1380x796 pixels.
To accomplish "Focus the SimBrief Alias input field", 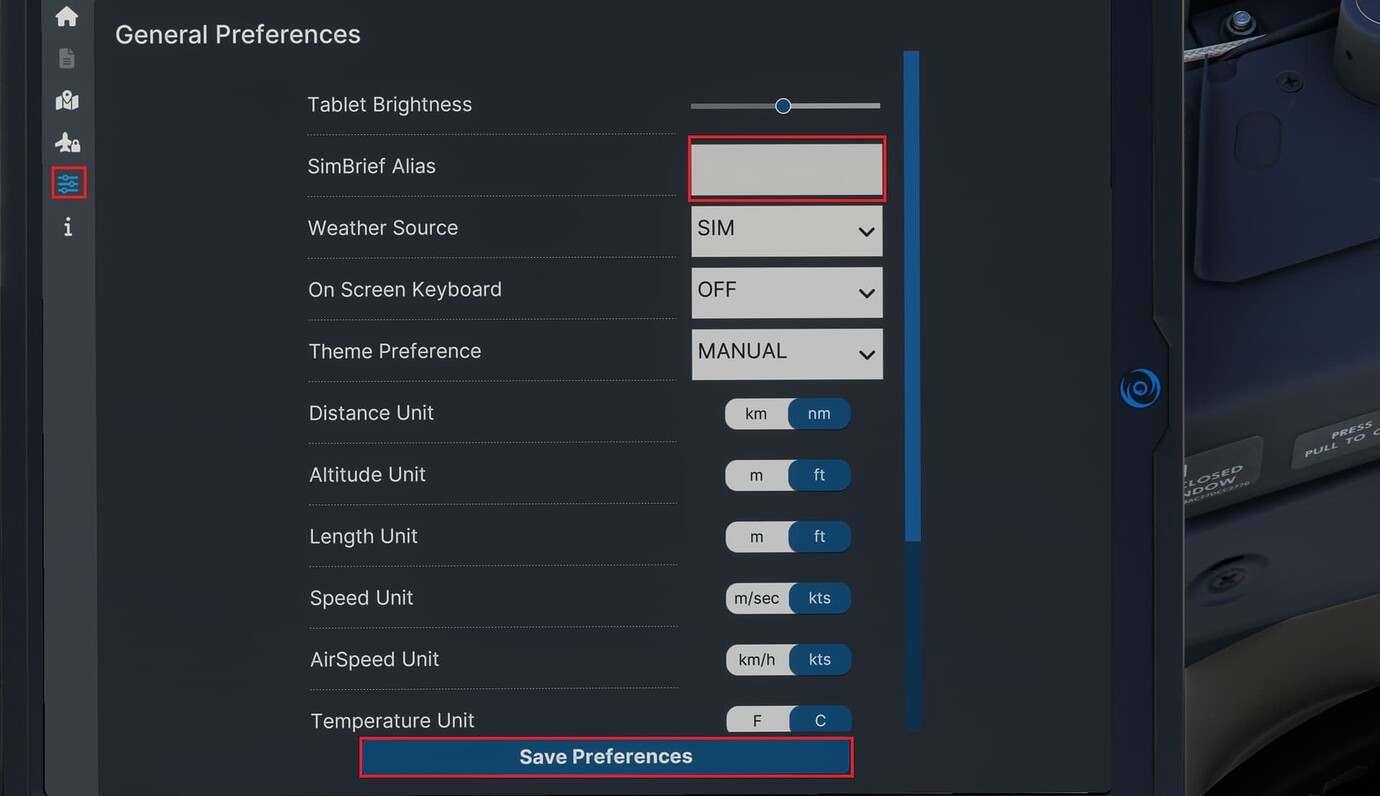I will 786,168.
